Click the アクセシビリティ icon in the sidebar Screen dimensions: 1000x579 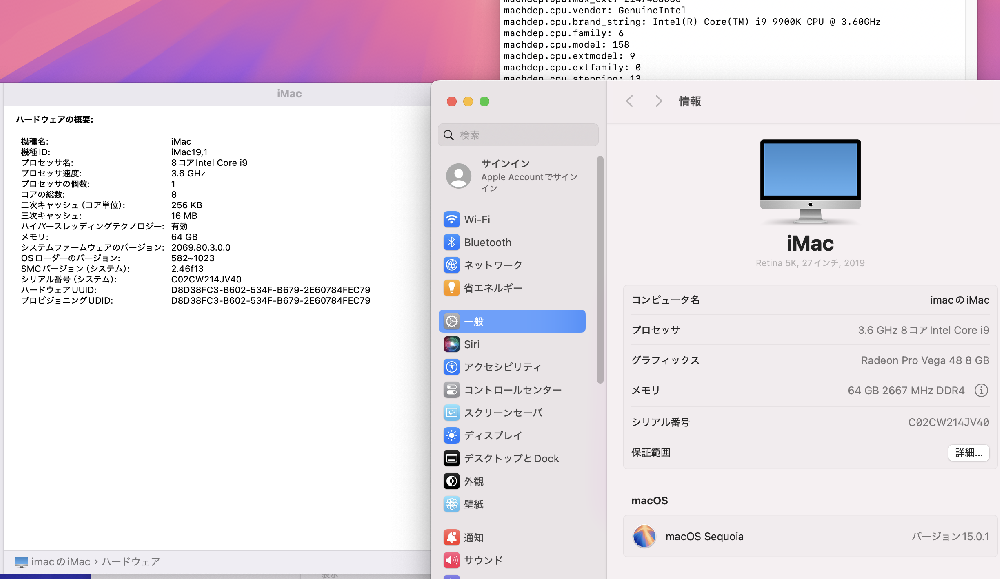click(x=452, y=367)
